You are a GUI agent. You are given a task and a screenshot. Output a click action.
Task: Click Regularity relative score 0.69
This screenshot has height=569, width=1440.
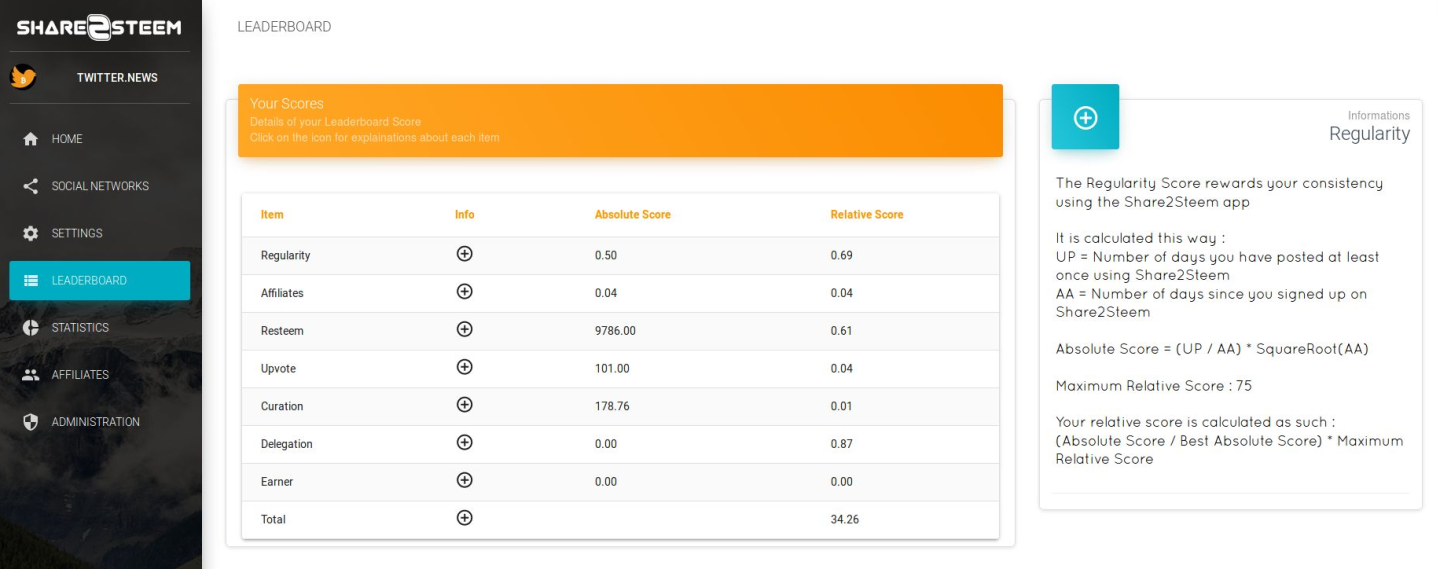coord(842,256)
